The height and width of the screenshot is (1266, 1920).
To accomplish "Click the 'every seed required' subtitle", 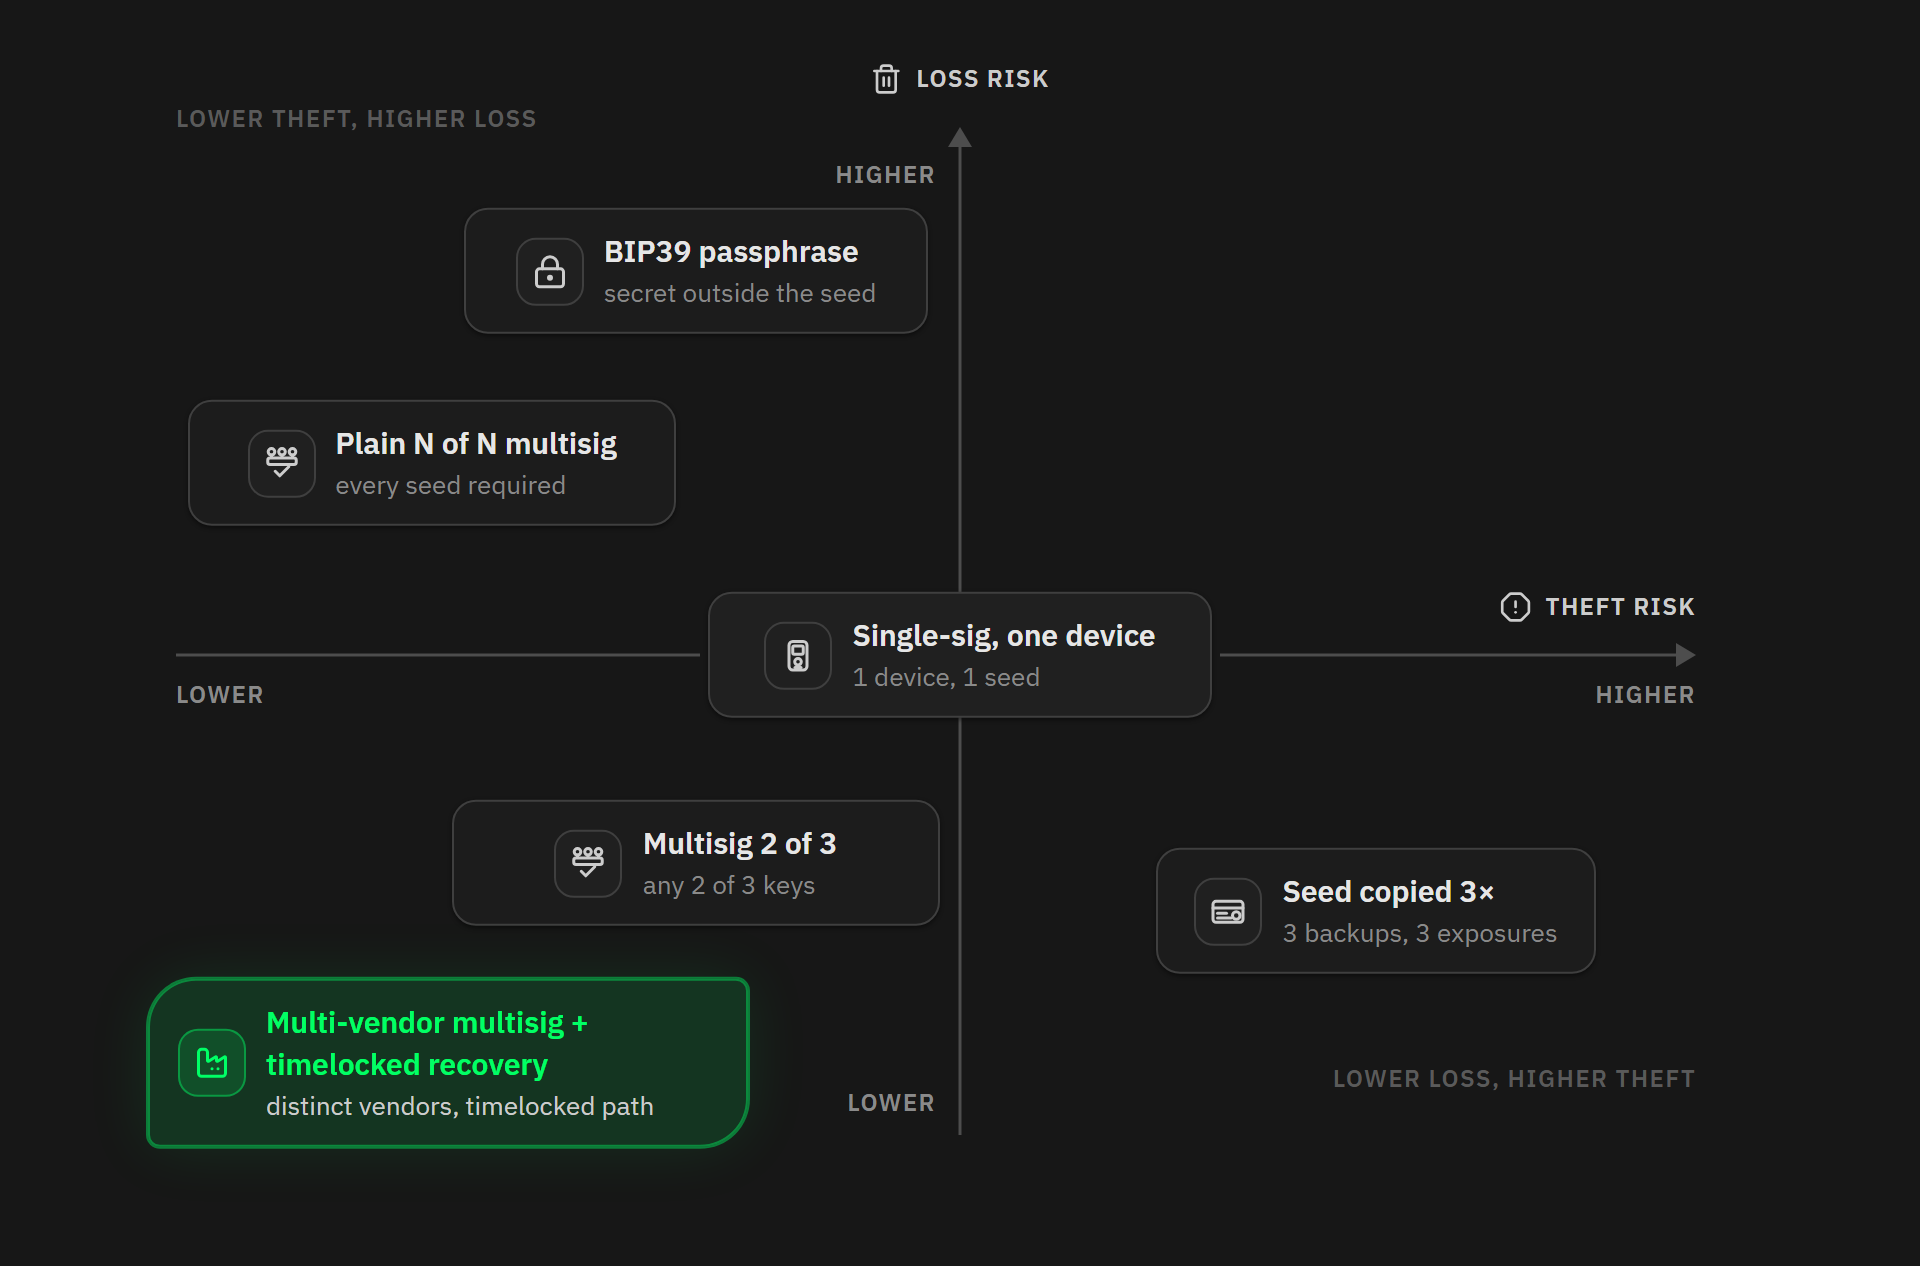I will pyautogui.click(x=450, y=486).
